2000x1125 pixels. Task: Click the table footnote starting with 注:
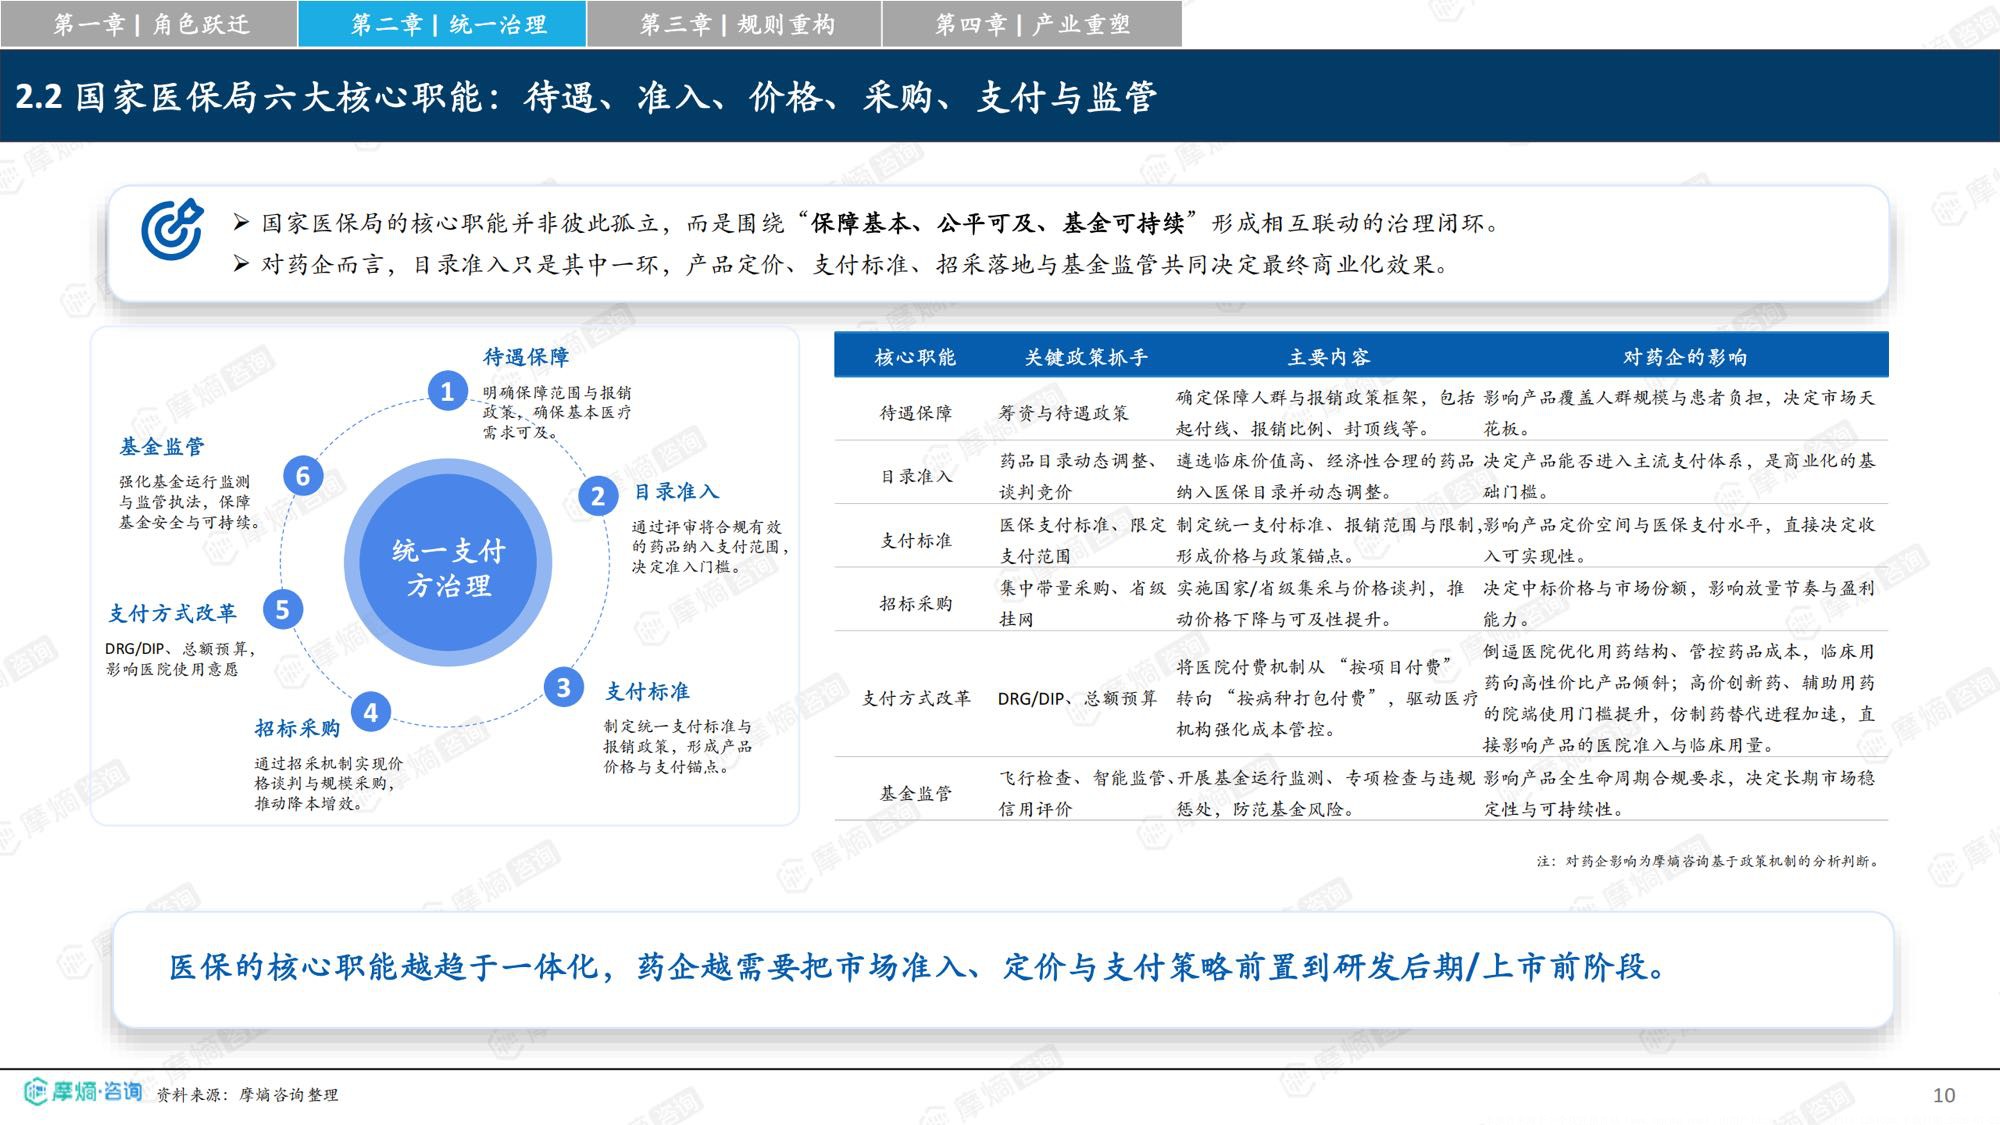point(1709,861)
